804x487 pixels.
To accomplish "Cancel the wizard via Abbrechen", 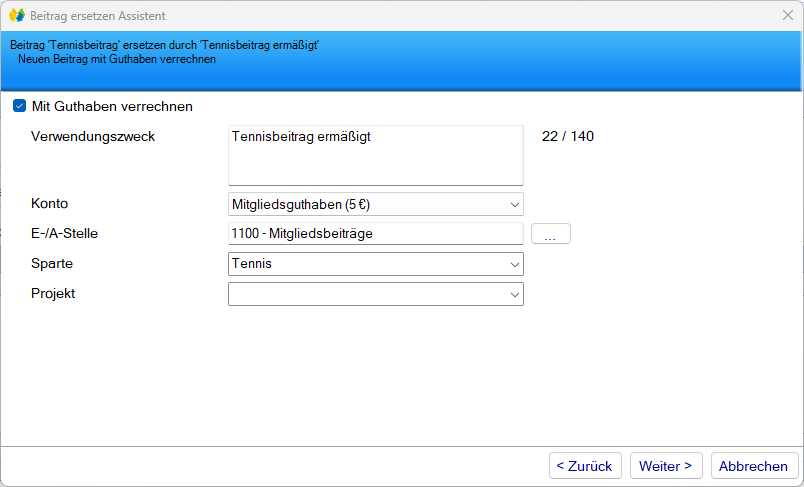I will [x=753, y=466].
